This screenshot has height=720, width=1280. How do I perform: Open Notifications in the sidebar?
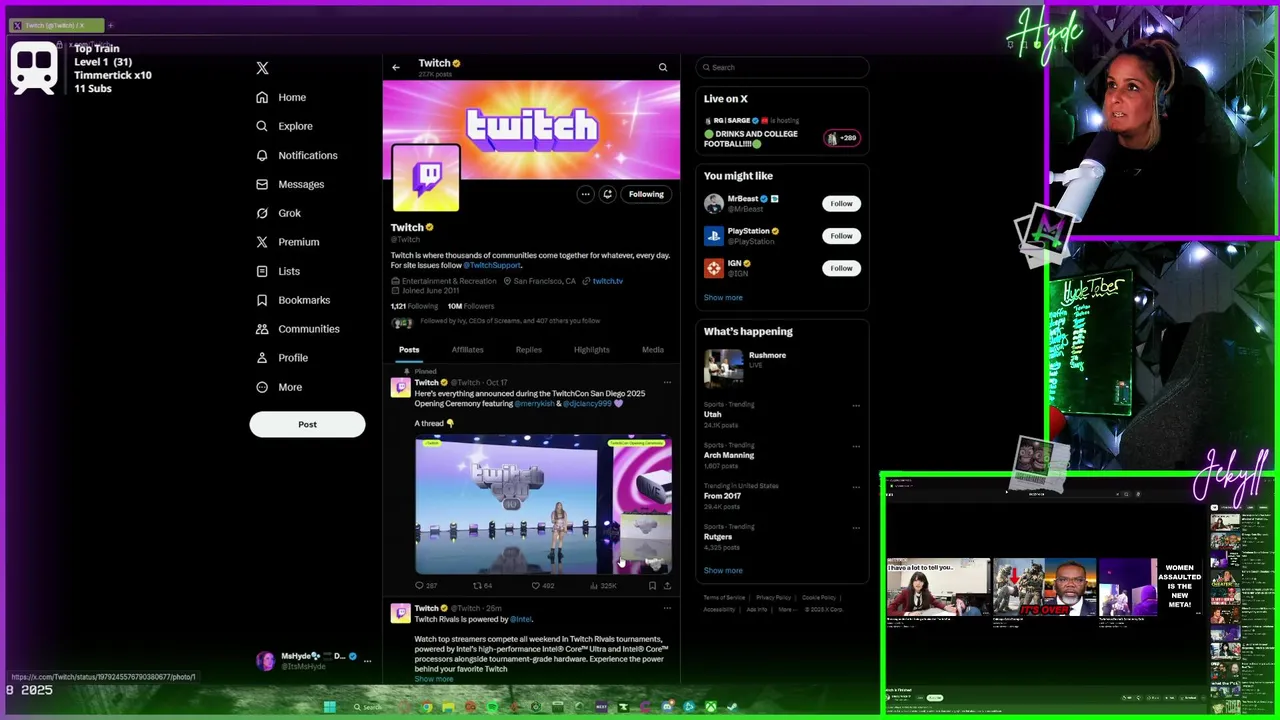(296, 155)
